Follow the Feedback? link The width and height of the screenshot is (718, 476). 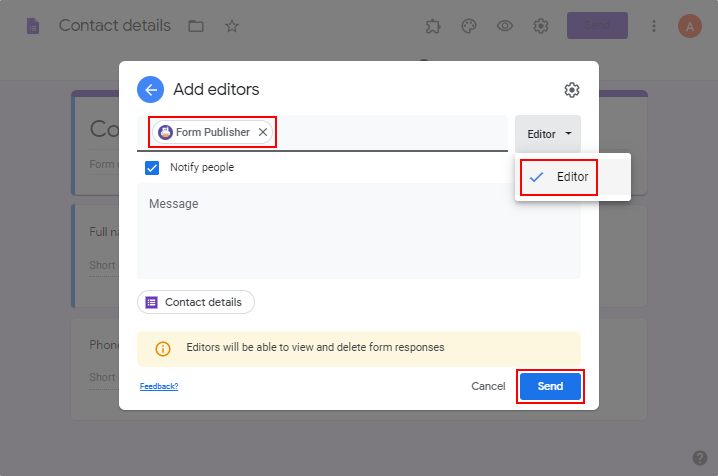(159, 386)
